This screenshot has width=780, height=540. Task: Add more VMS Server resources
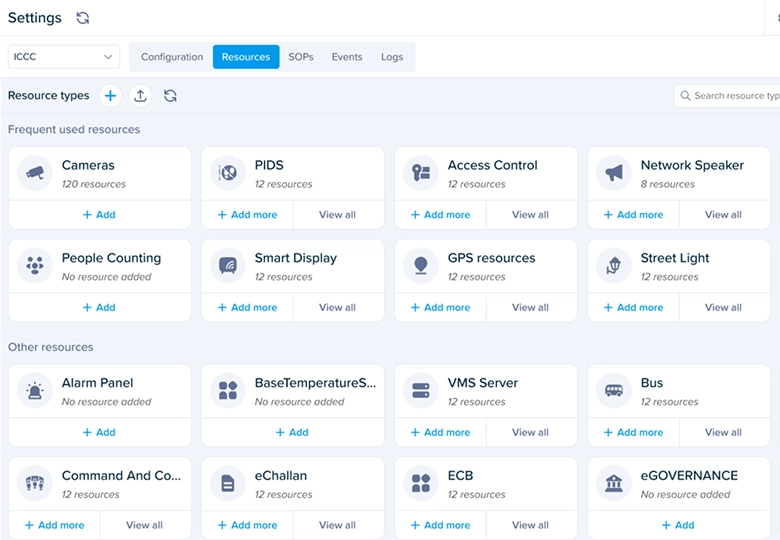[441, 433]
